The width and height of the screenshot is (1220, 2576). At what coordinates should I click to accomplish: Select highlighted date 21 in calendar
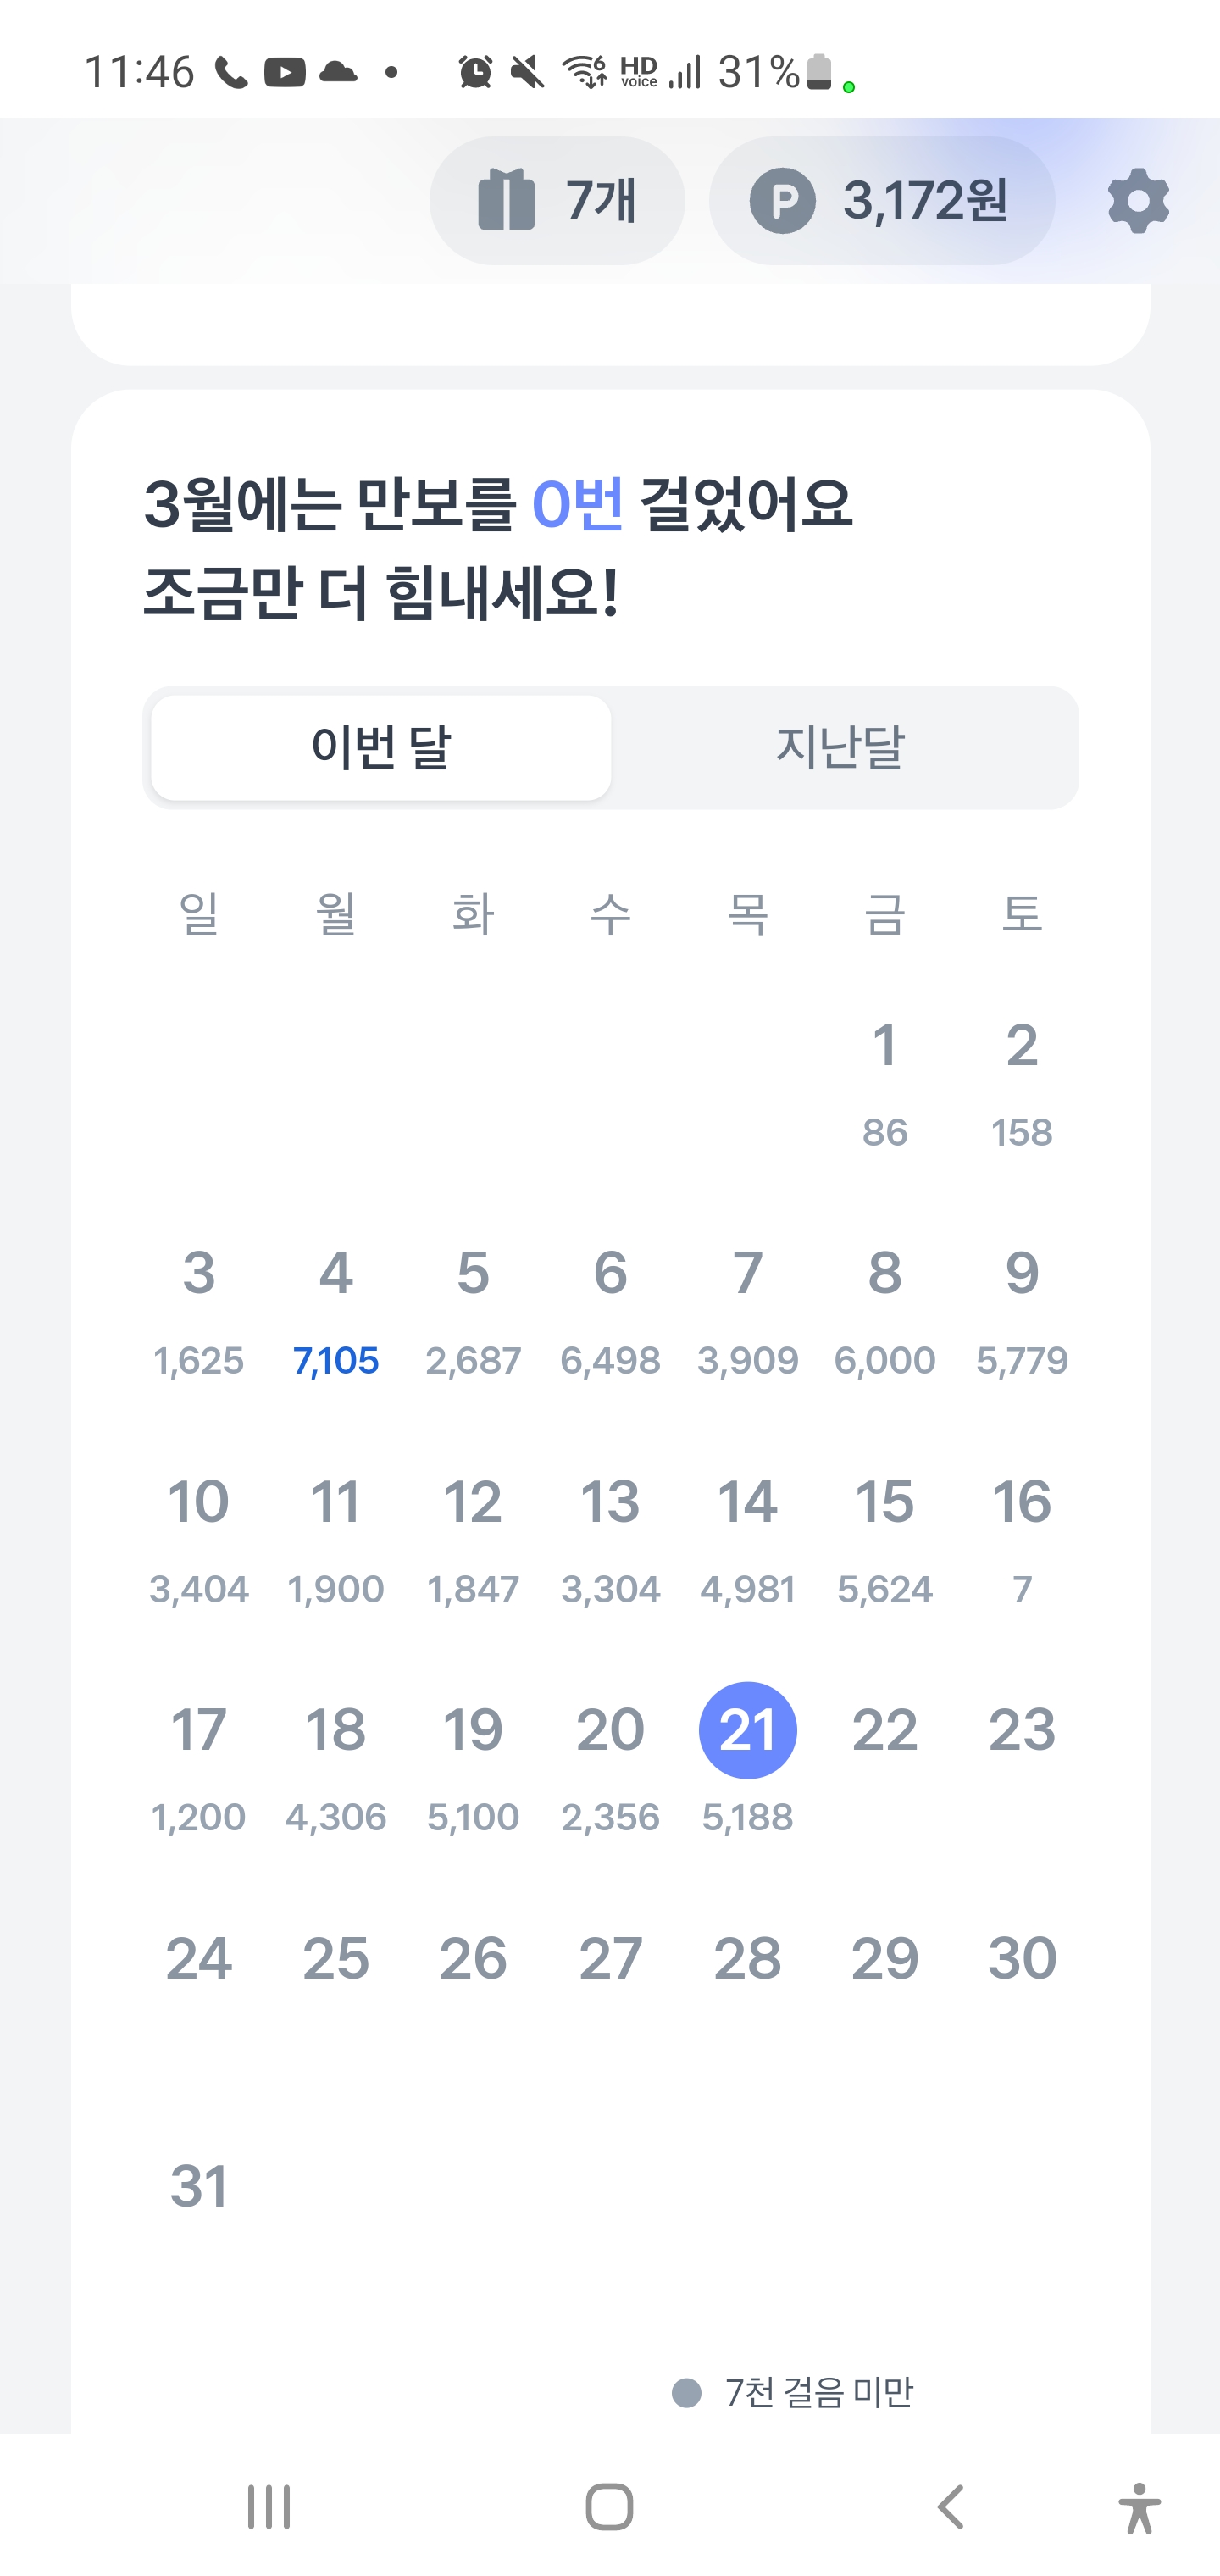coord(747,1730)
